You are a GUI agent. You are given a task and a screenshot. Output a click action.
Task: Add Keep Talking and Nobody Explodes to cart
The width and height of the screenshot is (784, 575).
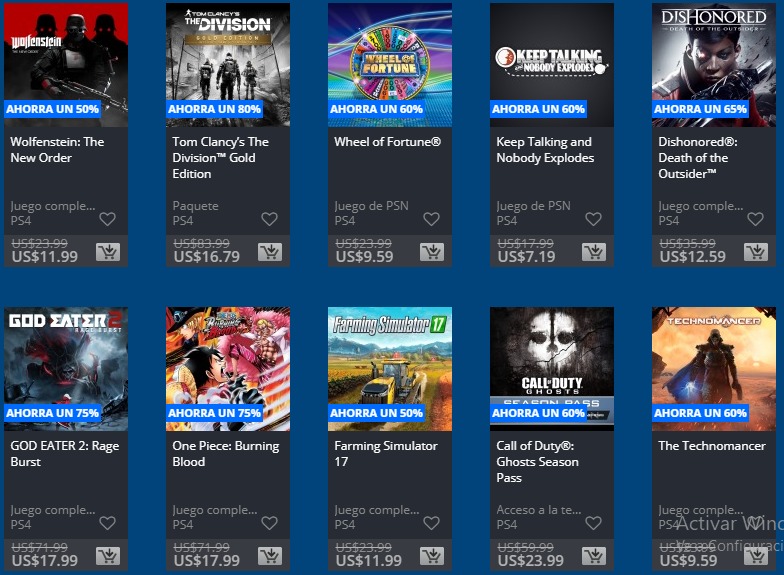click(594, 252)
